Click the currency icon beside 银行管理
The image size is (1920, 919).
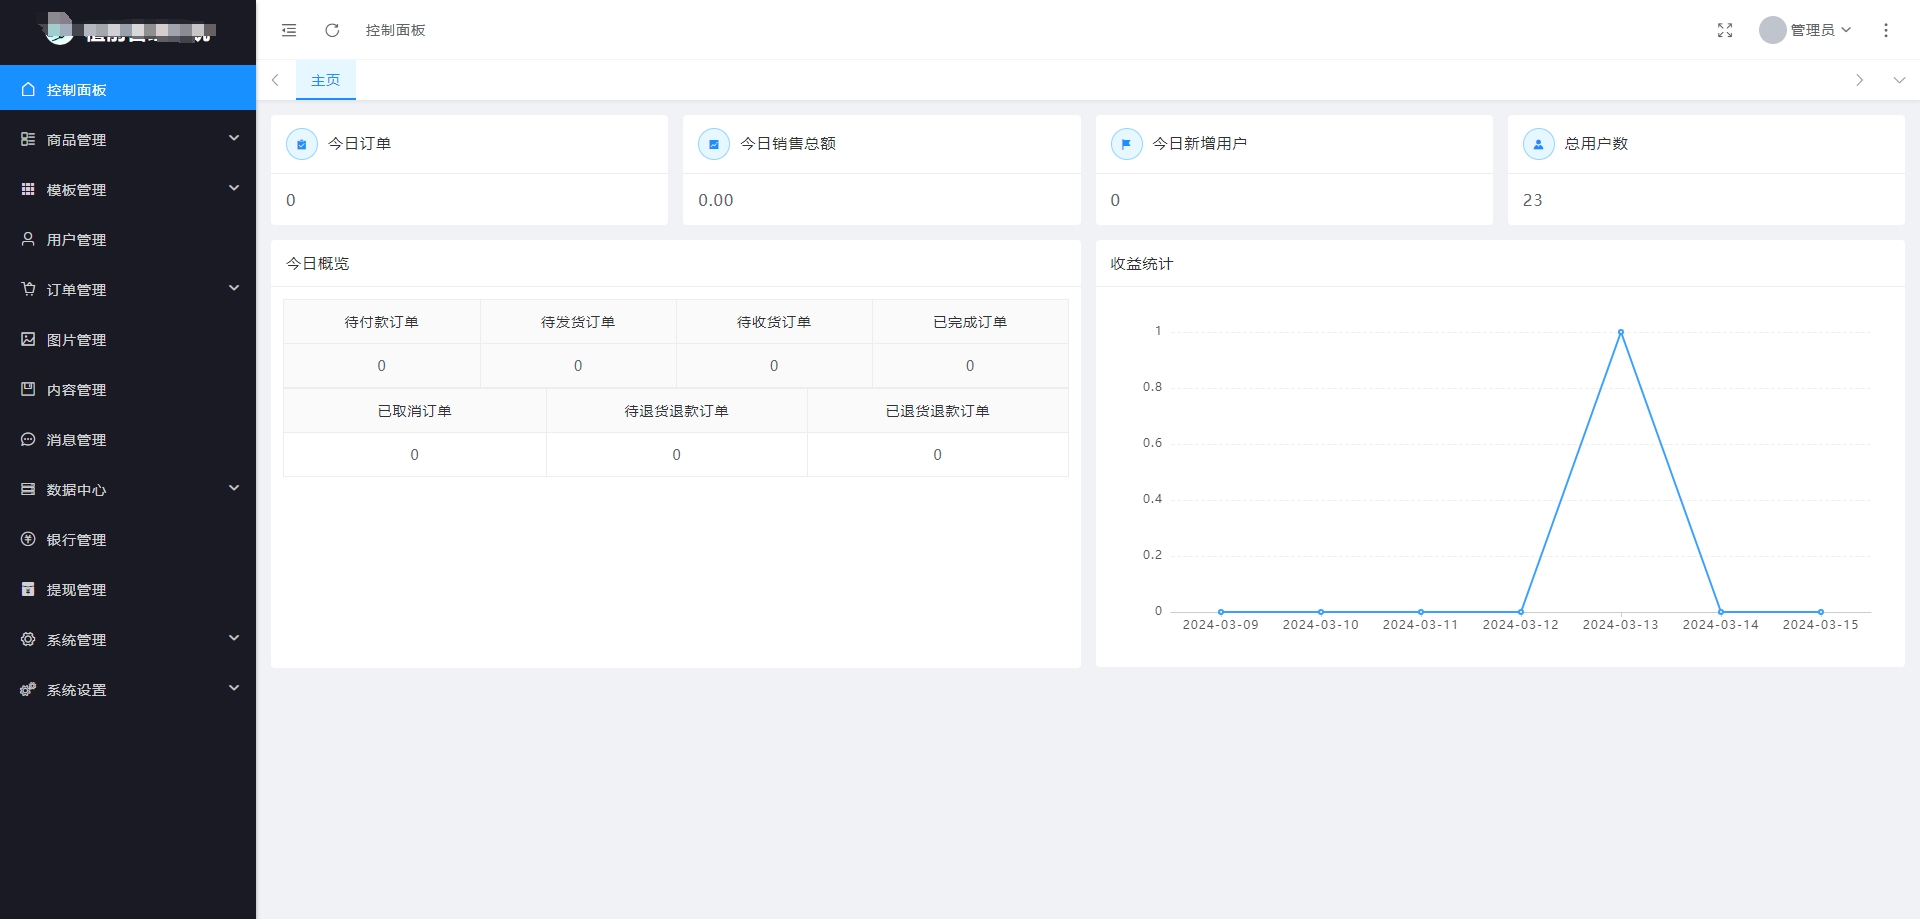coord(28,539)
